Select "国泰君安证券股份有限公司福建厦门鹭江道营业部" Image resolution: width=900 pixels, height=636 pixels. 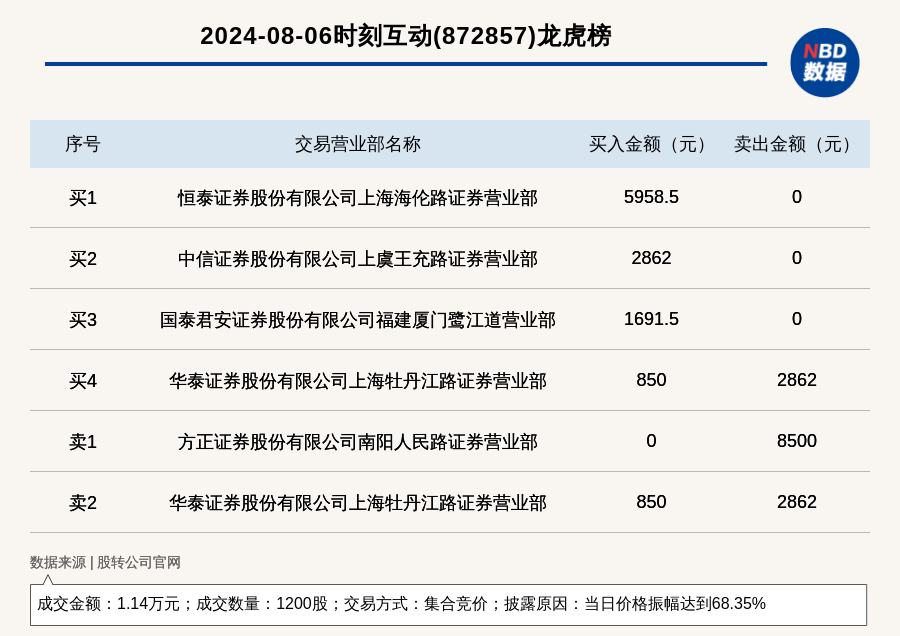coord(358,320)
